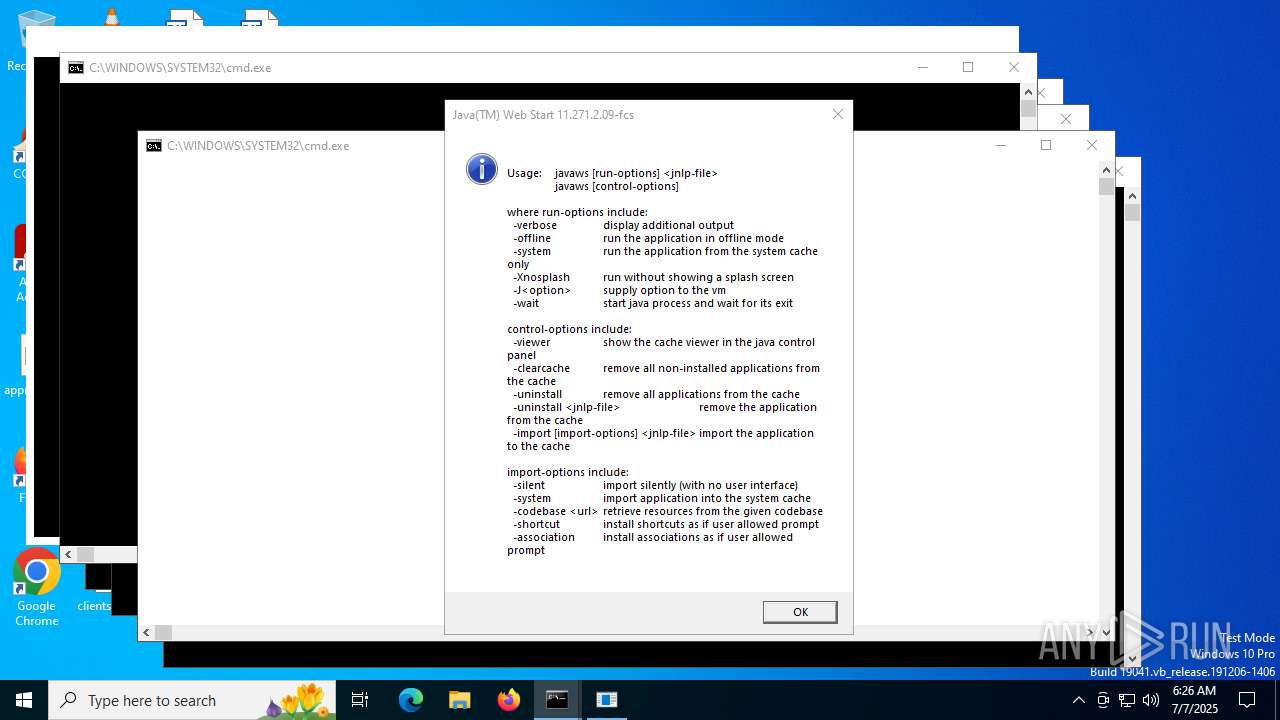Close the front cmd.exe window

(1092, 145)
